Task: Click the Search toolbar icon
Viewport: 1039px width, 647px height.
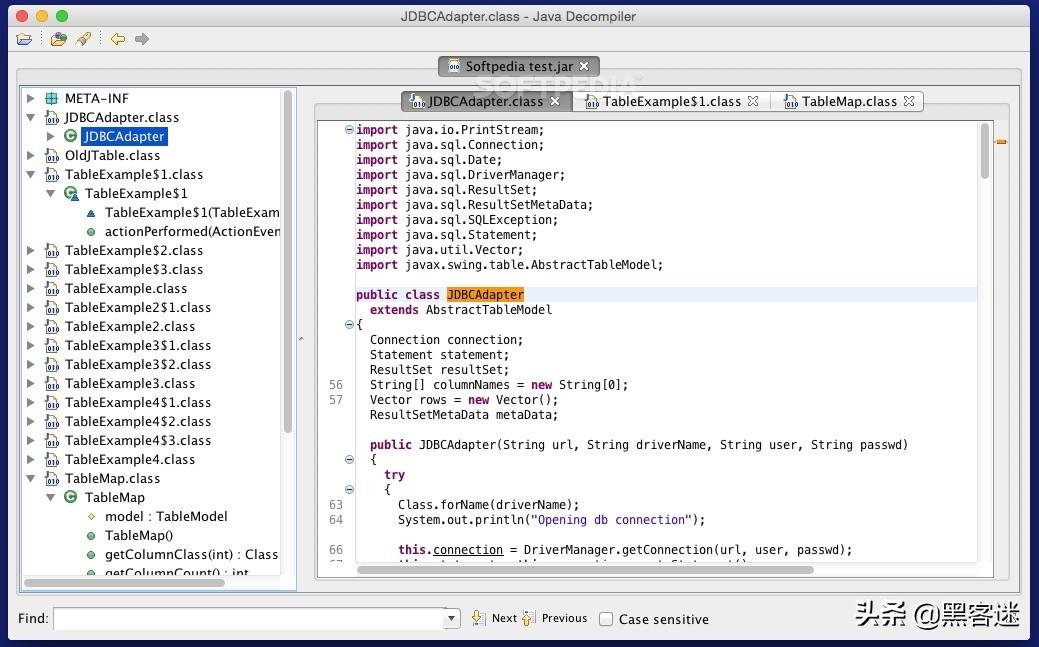Action: point(84,39)
